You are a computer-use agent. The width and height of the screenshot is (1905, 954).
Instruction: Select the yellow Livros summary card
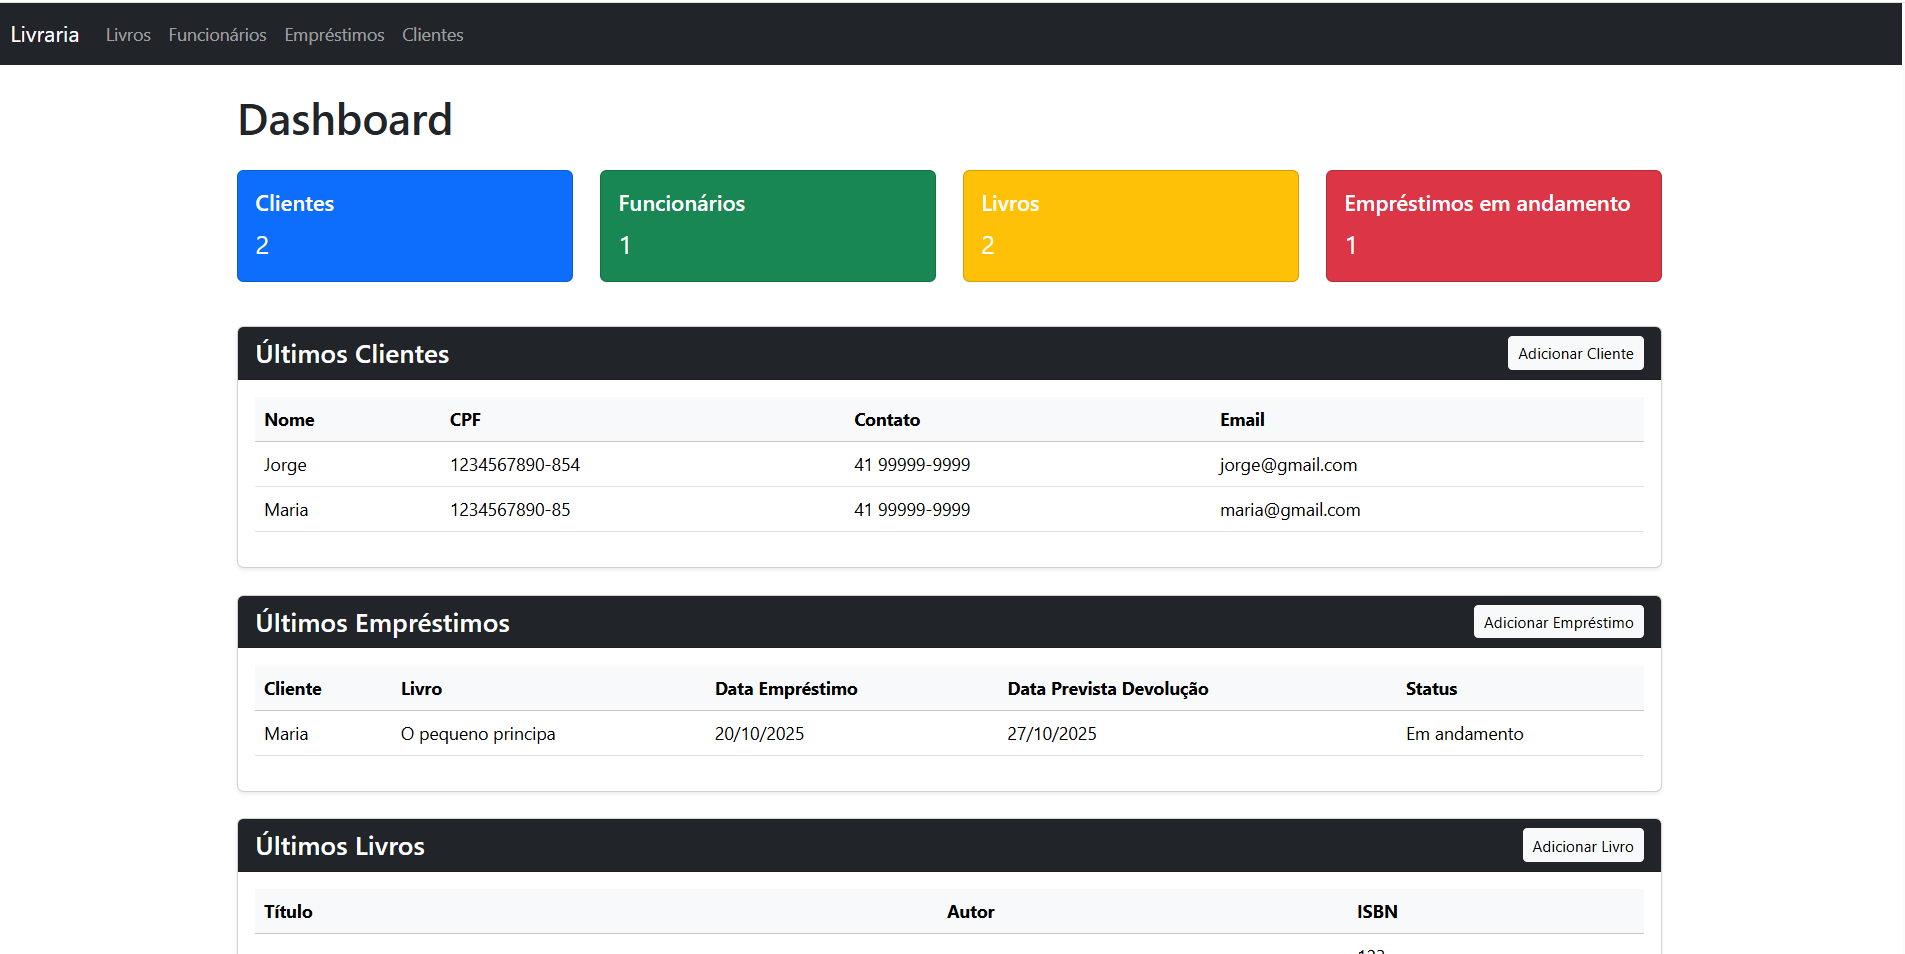click(x=1130, y=226)
